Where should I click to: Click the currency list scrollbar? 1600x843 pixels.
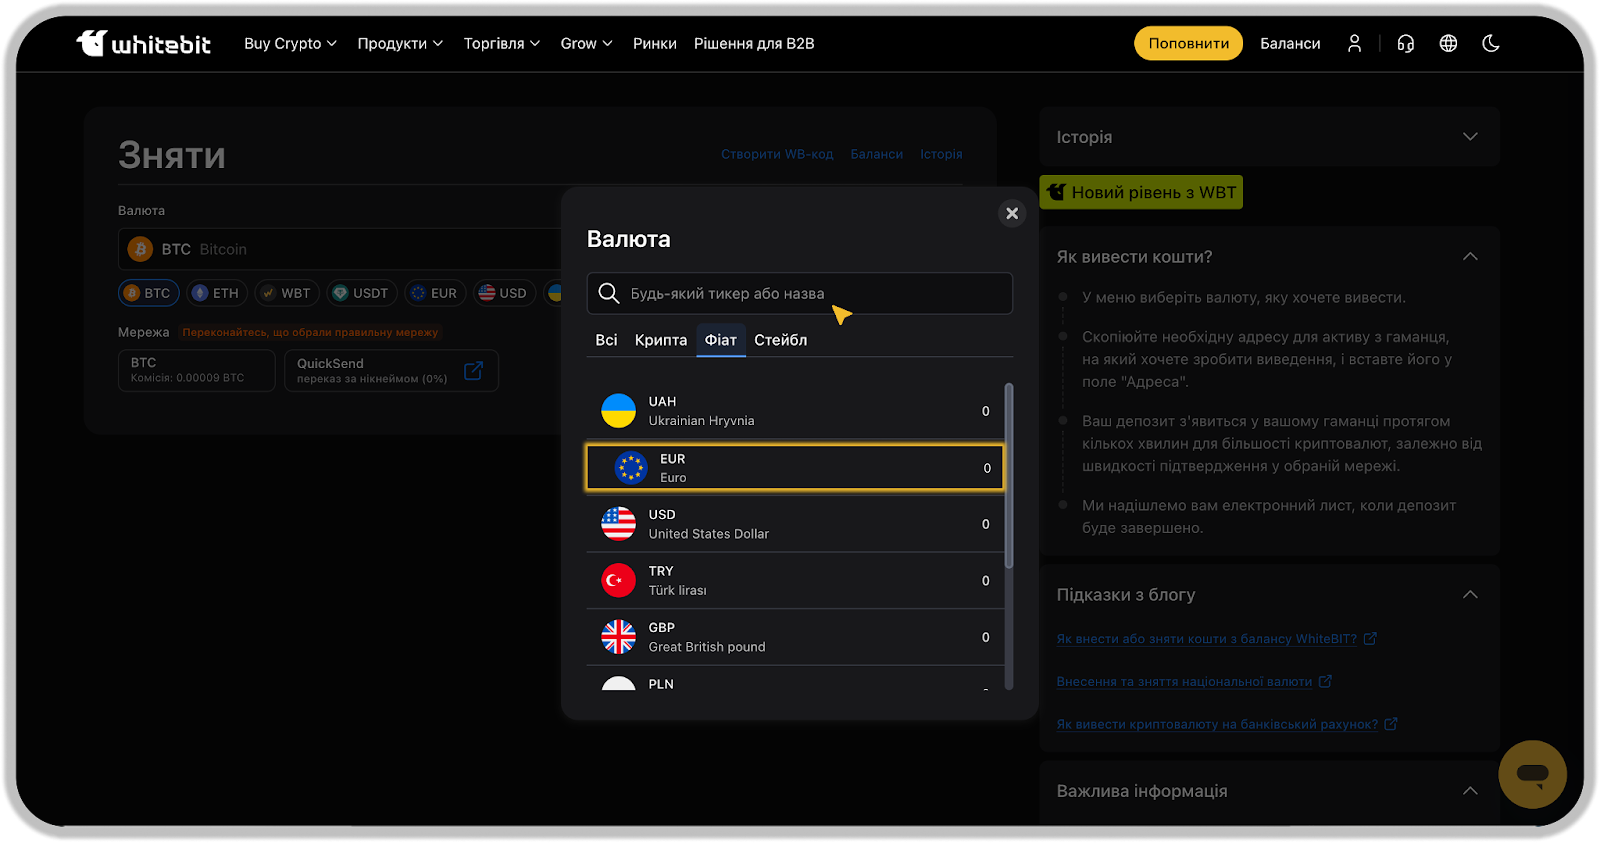click(x=1008, y=480)
